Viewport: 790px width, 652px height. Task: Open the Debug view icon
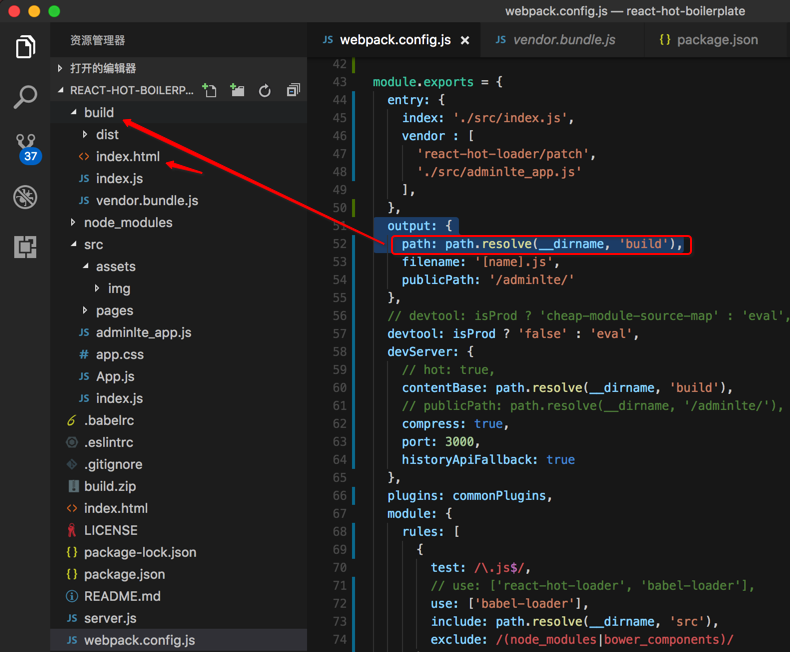25,197
